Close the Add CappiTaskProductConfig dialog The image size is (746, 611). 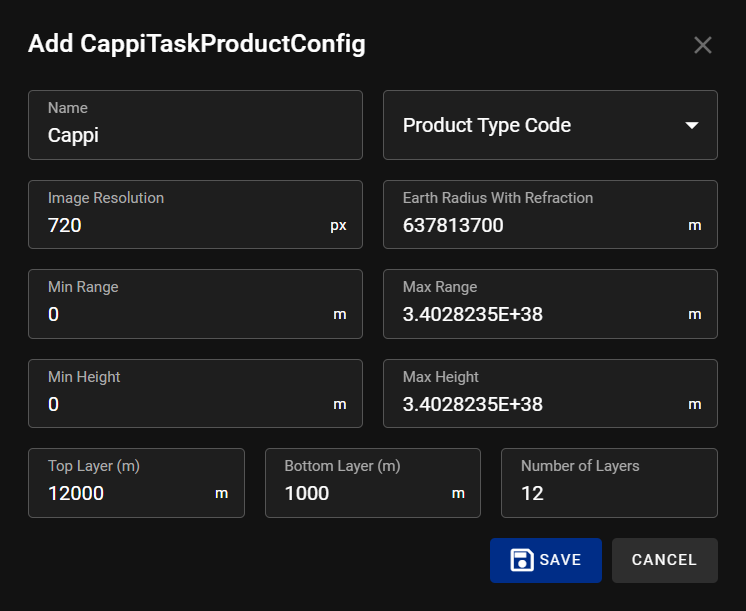pos(703,45)
